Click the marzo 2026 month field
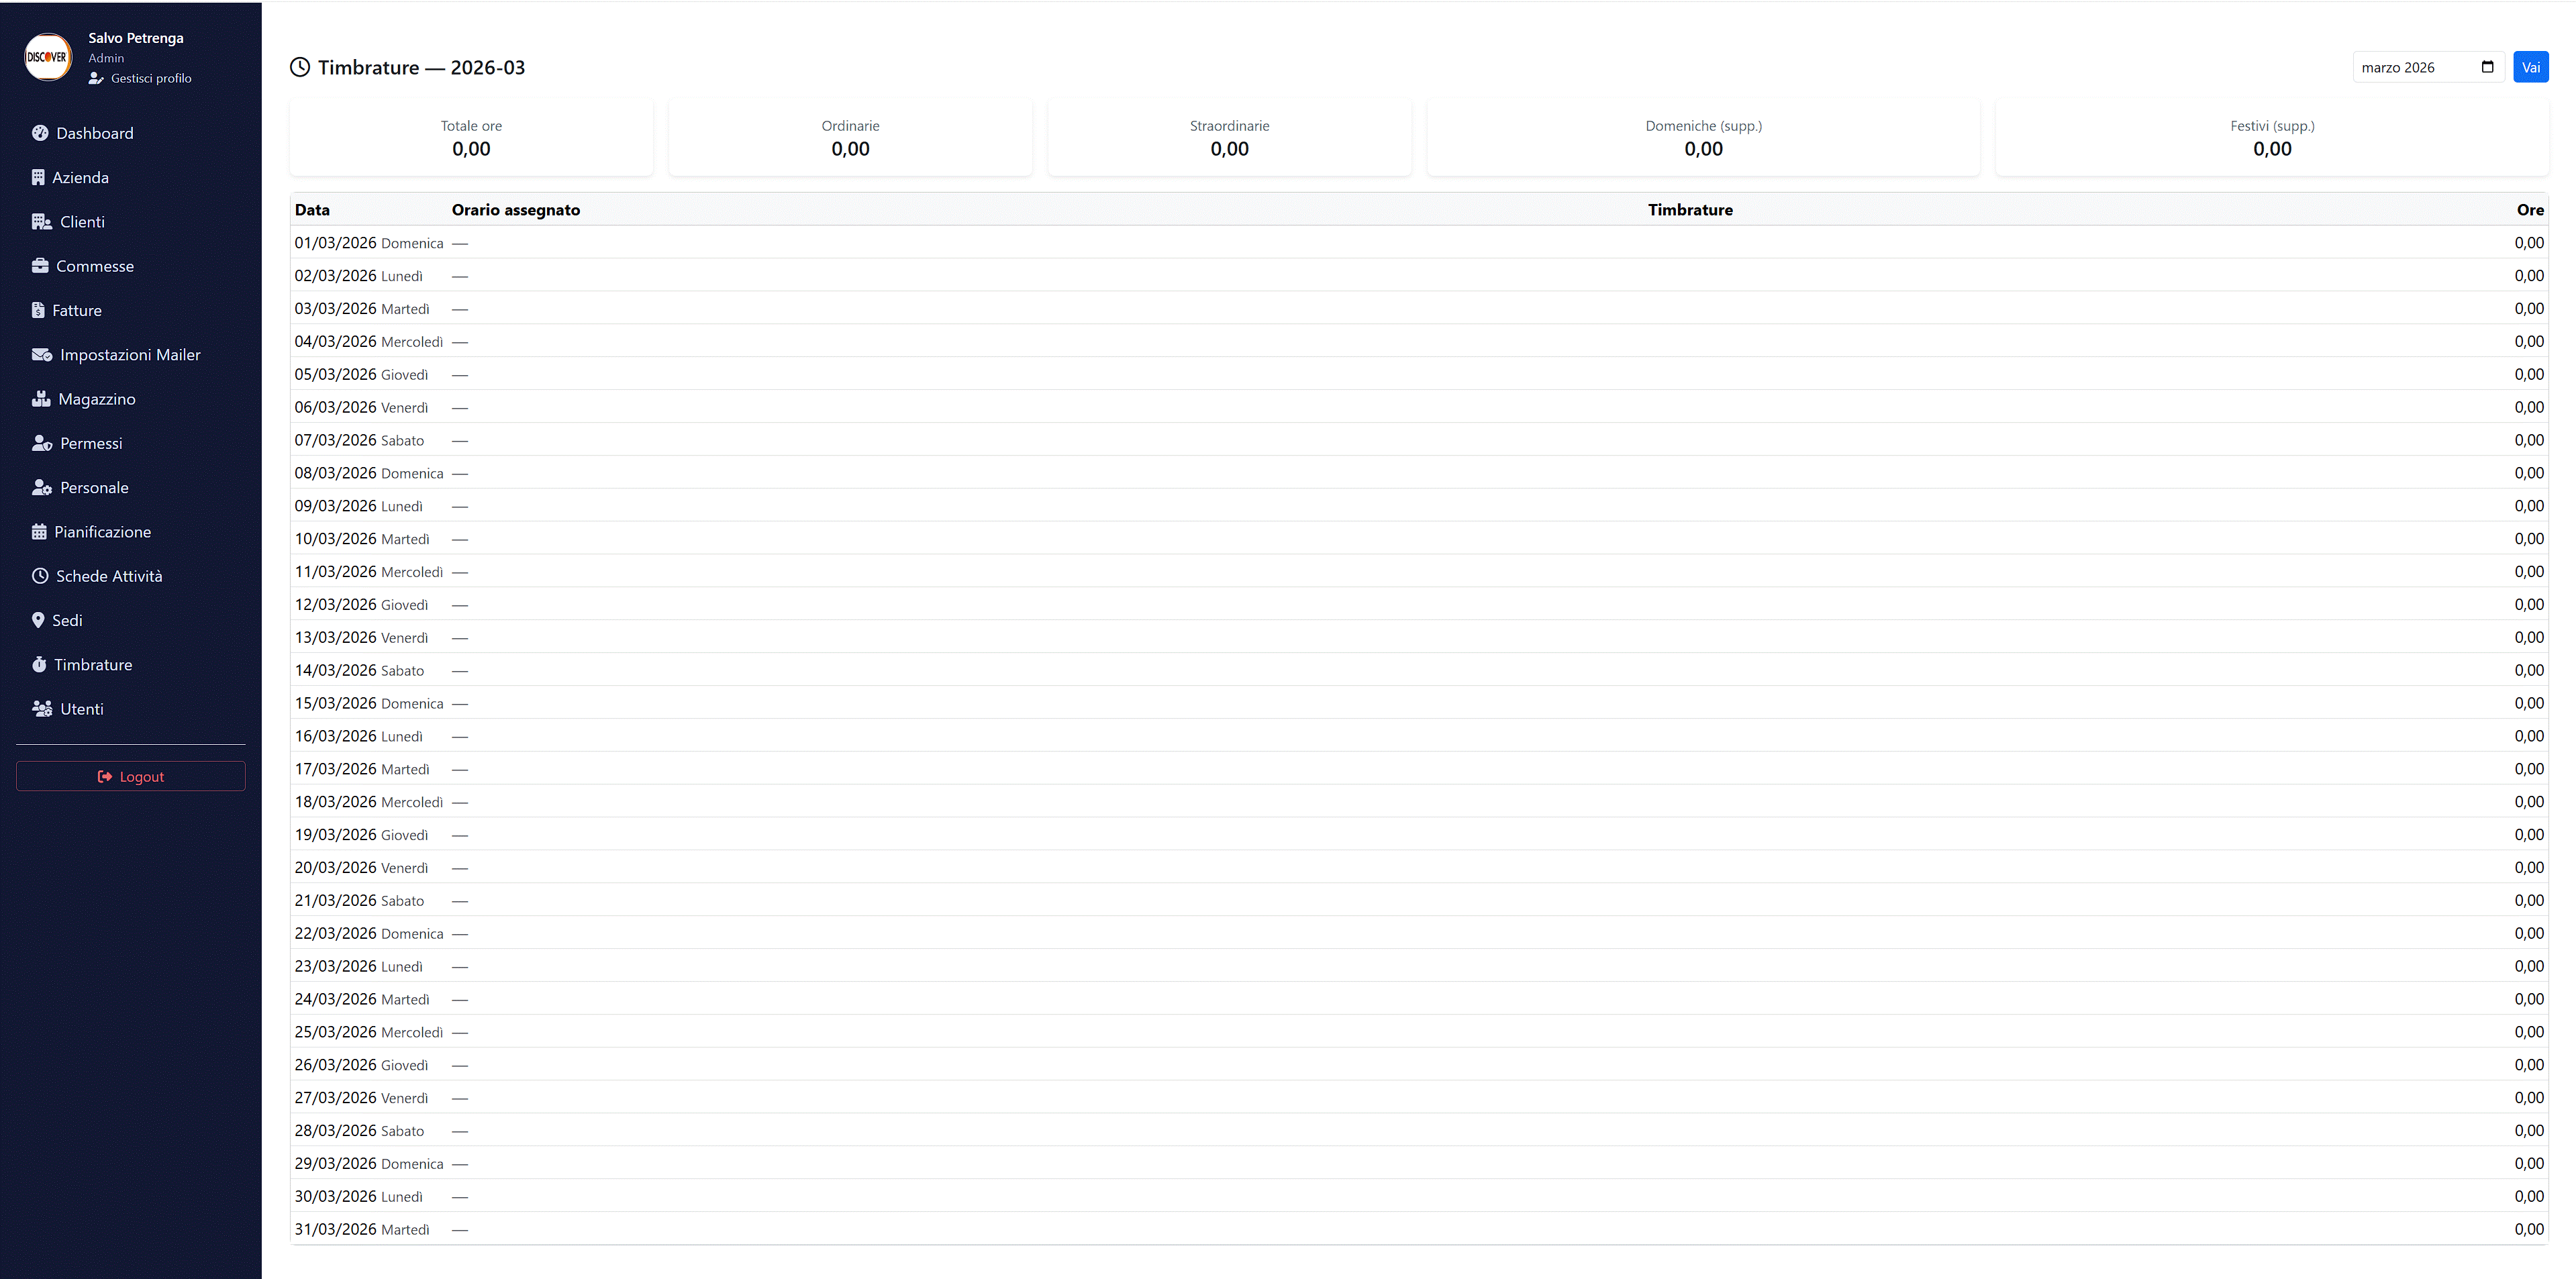This screenshot has width=2576, height=1279. pyautogui.click(x=2400, y=67)
